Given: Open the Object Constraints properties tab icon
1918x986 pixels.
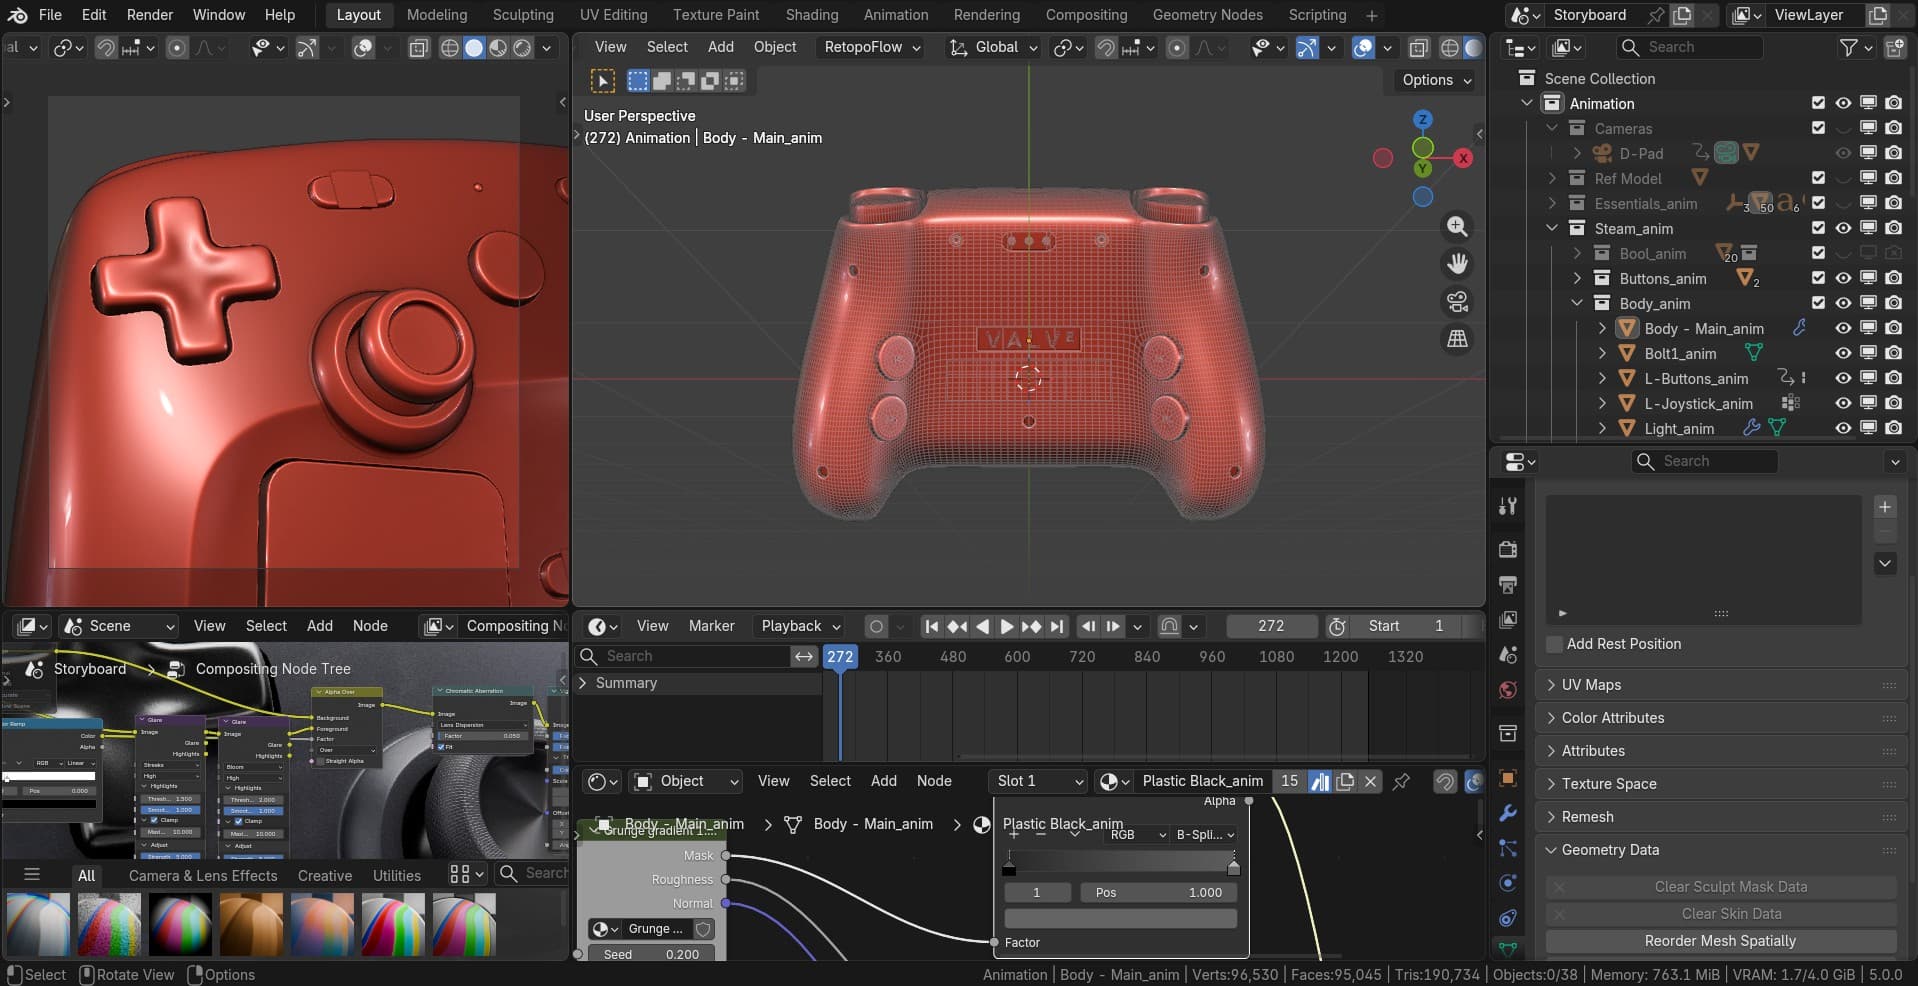Looking at the screenshot, I should click(x=1508, y=918).
